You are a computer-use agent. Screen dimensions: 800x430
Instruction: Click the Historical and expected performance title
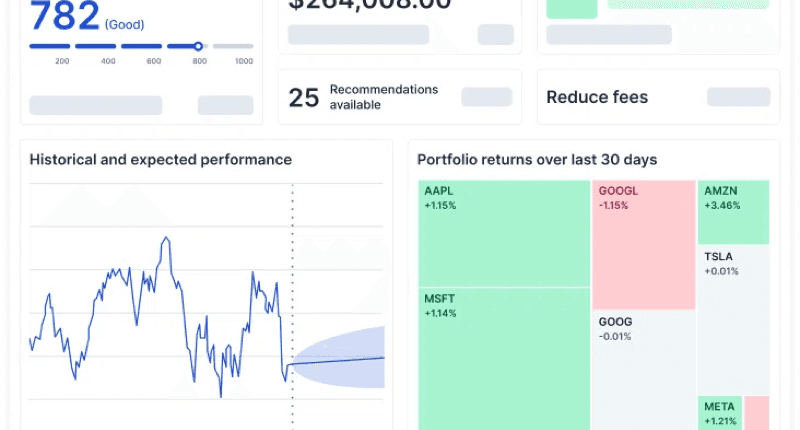160,159
